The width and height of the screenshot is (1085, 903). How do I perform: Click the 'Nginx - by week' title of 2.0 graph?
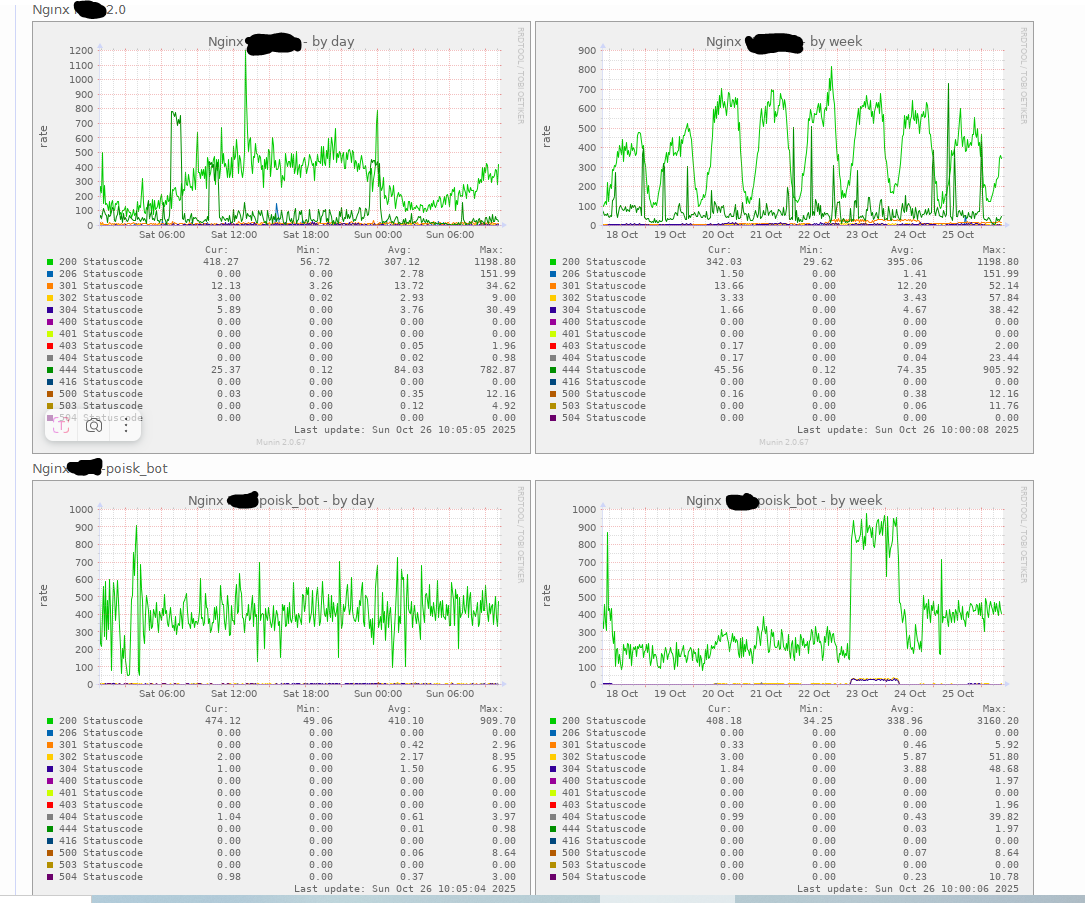(784, 41)
